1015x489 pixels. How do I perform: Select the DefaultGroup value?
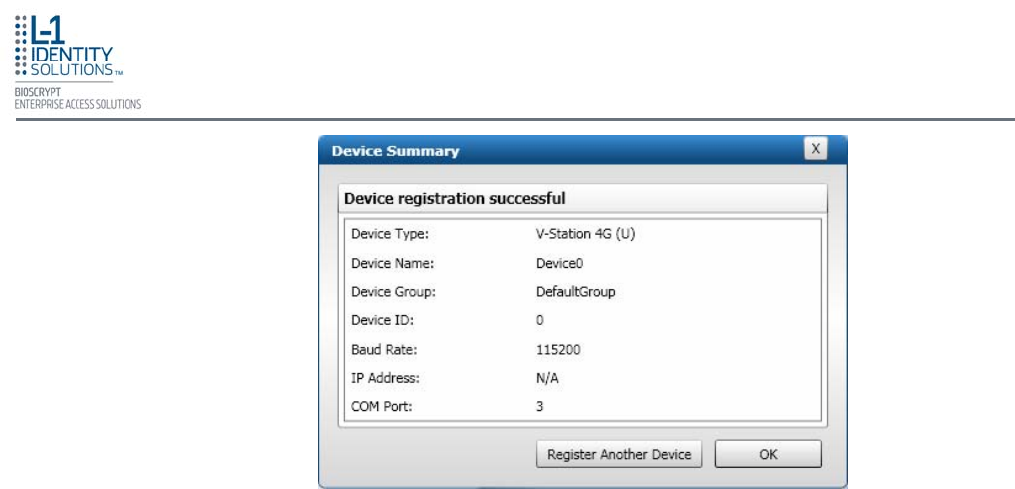(x=575, y=292)
